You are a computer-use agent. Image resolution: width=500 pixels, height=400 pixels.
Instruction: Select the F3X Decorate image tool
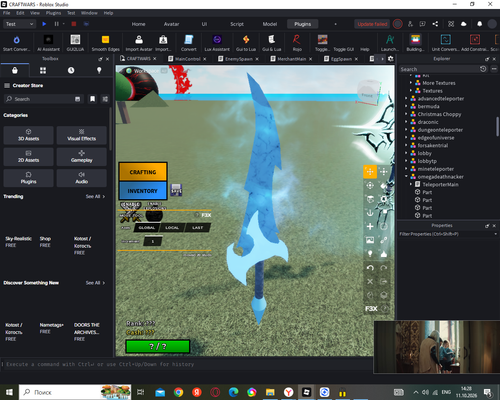pyautogui.click(x=370, y=240)
